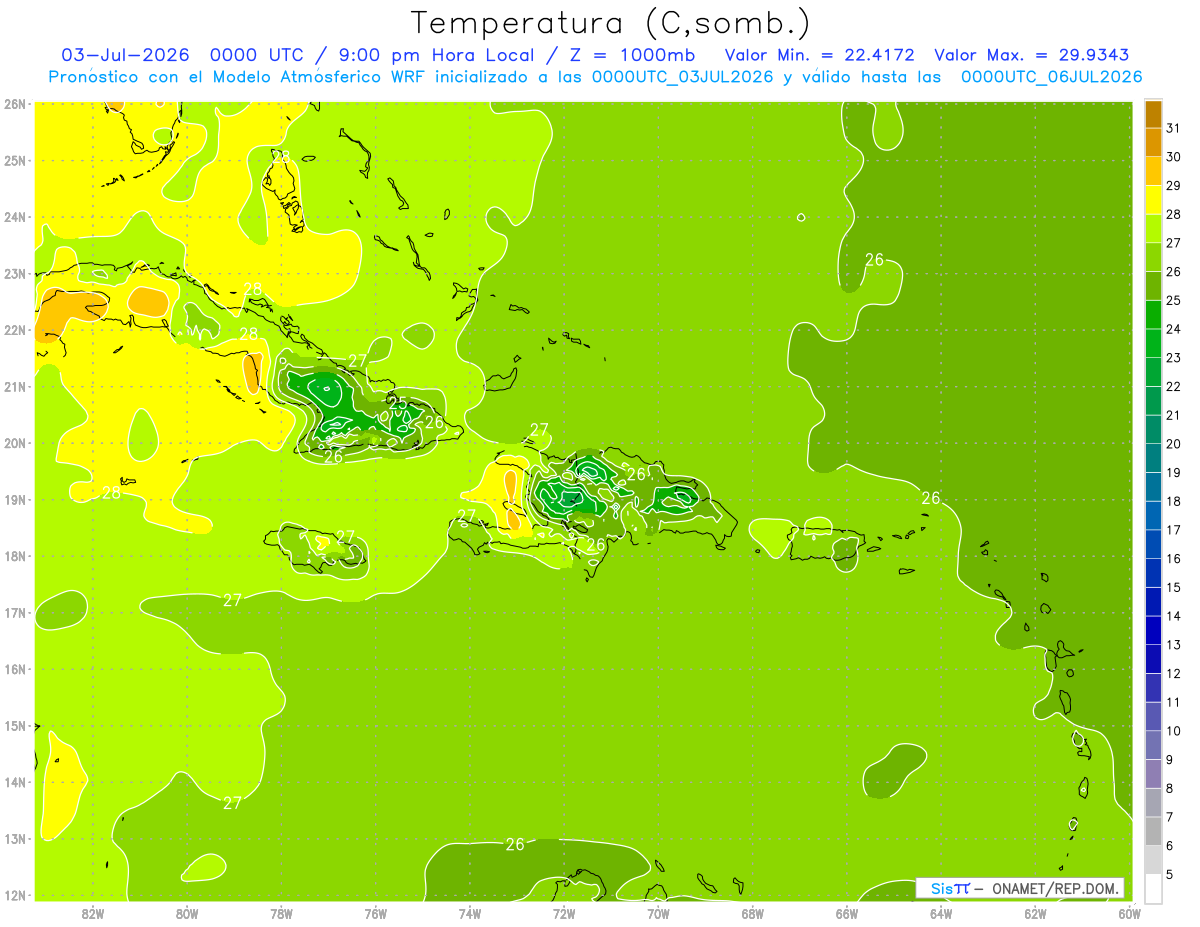
Task: Click the 'Valor Min. = 22.4172' readout
Action: tap(820, 55)
